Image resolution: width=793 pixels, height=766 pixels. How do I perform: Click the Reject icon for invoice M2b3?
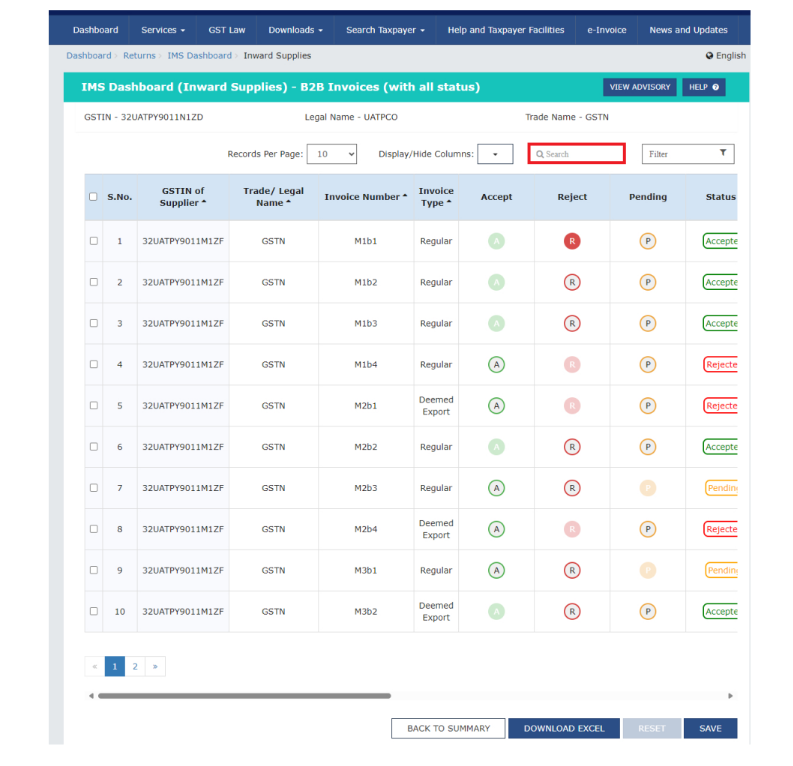[572, 488]
